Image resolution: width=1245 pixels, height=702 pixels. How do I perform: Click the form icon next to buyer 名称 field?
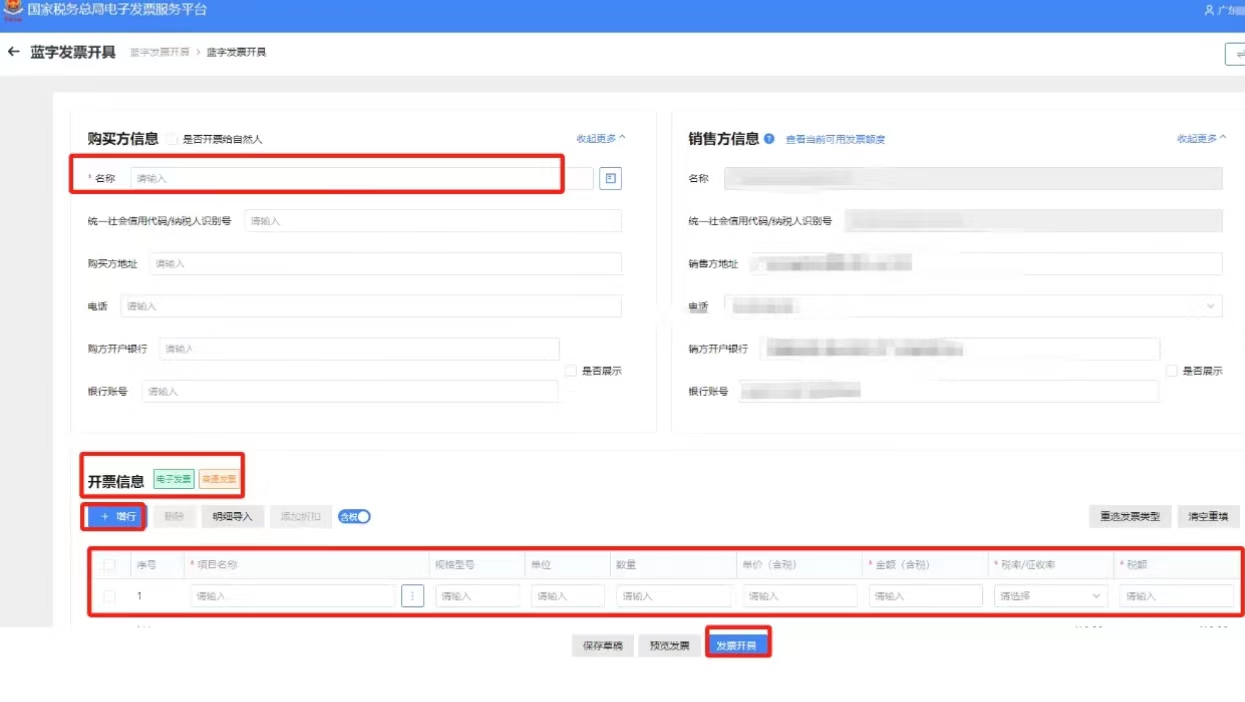(609, 177)
